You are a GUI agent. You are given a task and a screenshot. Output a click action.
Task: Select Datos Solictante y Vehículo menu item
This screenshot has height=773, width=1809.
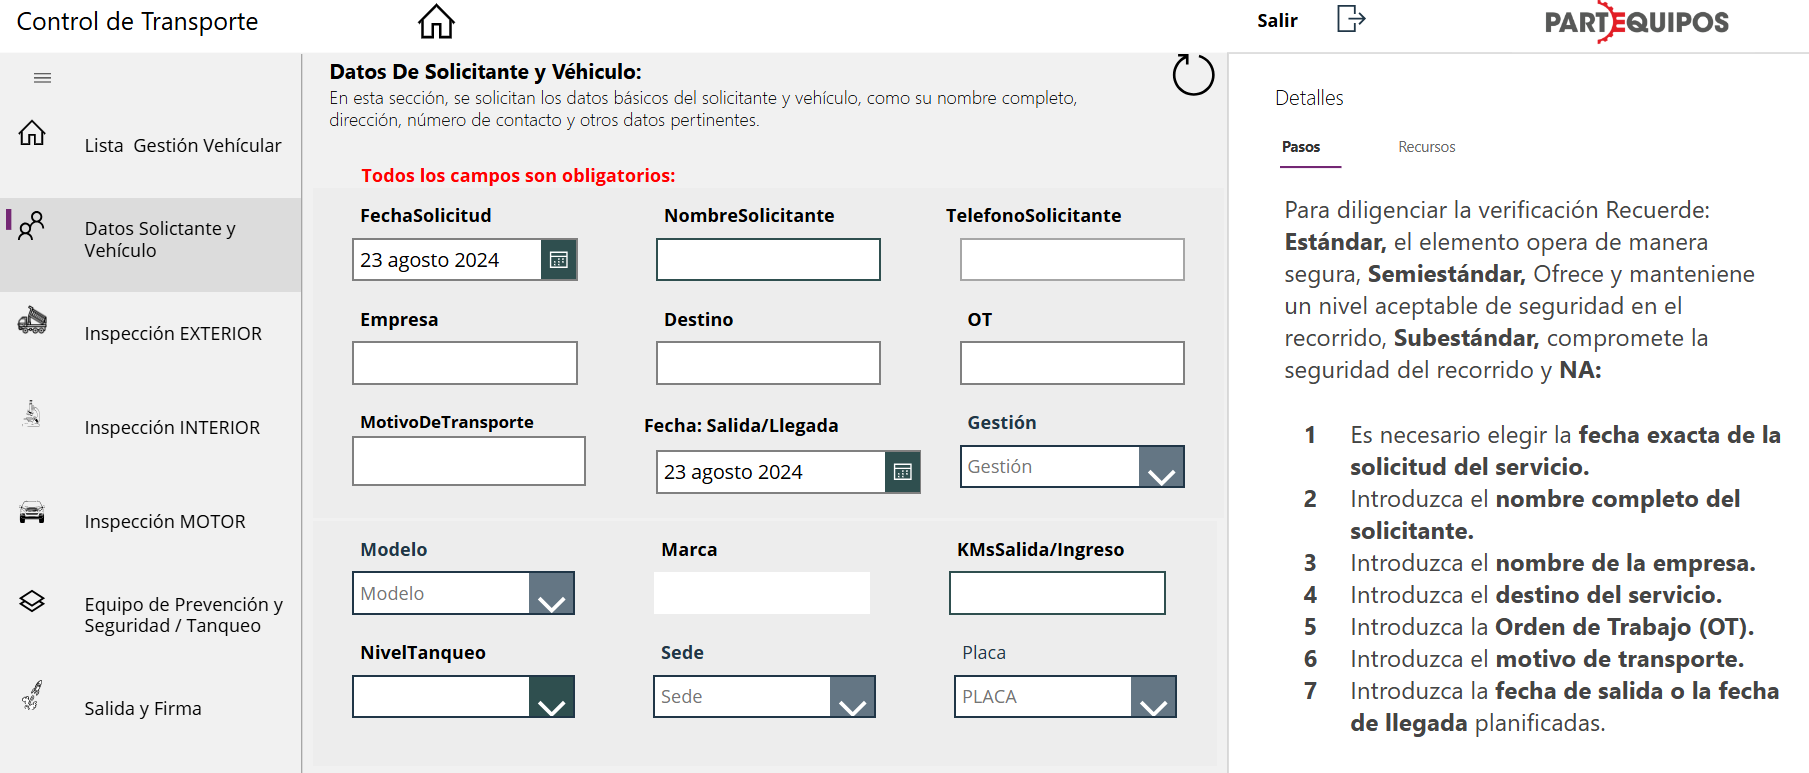click(x=160, y=240)
